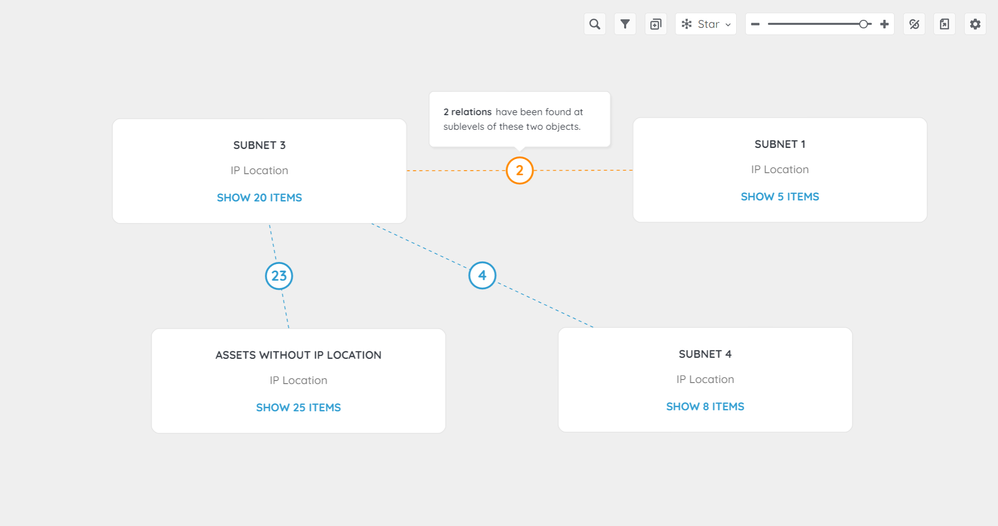Click the export file icon
Screen dimensions: 998x526
click(x=945, y=24)
